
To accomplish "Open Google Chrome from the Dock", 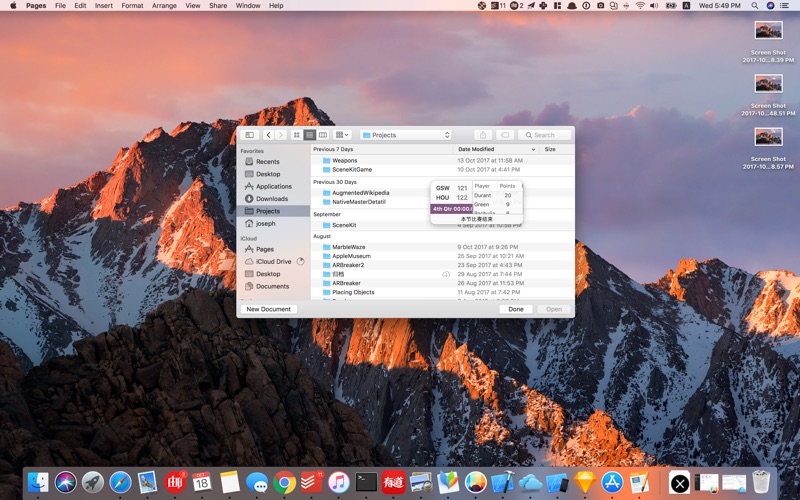I will point(284,482).
